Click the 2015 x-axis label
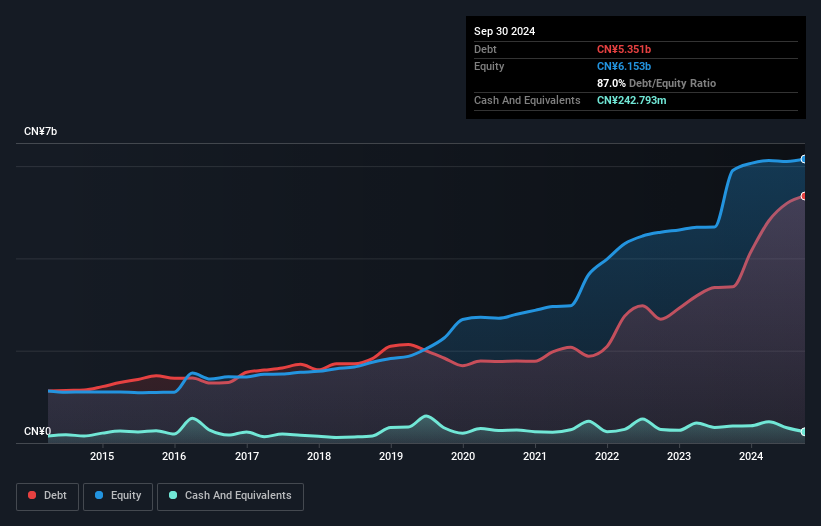Image resolution: width=821 pixels, height=526 pixels. 102,456
